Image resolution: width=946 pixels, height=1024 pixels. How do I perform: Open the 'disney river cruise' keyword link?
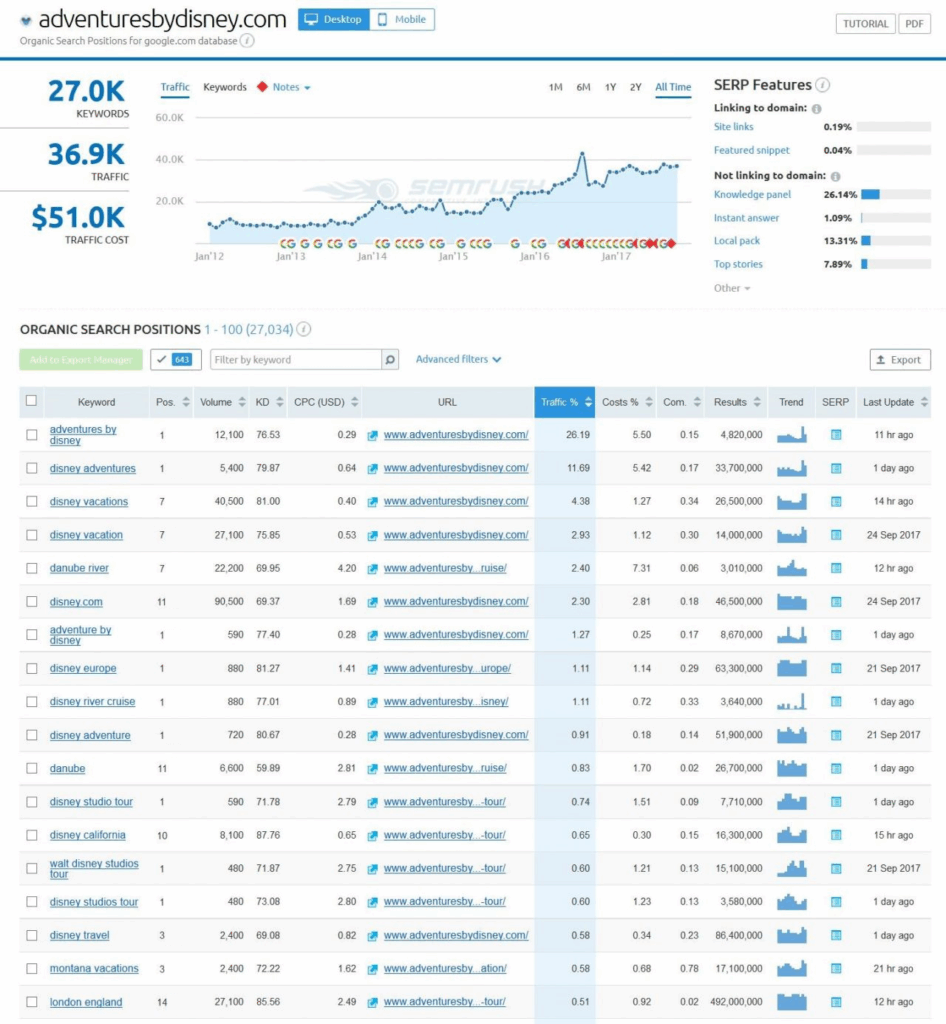92,702
